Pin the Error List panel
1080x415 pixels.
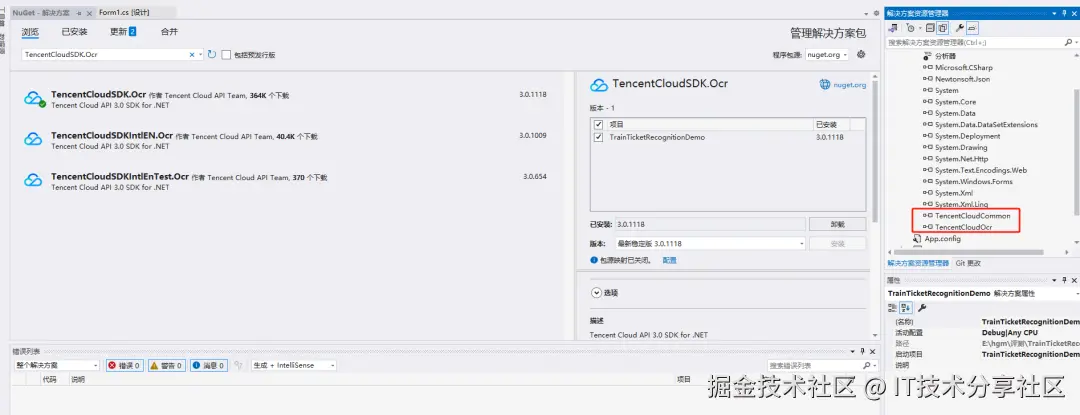(x=862, y=351)
